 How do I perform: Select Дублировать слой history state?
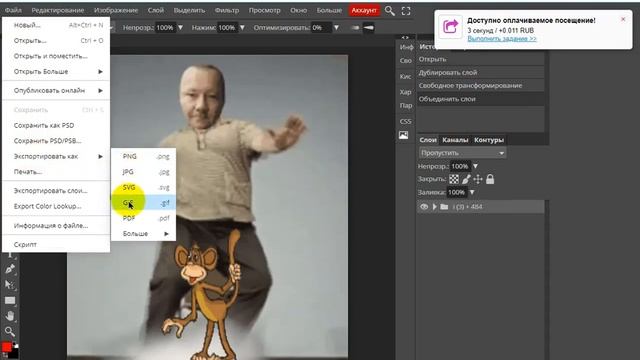point(480,73)
